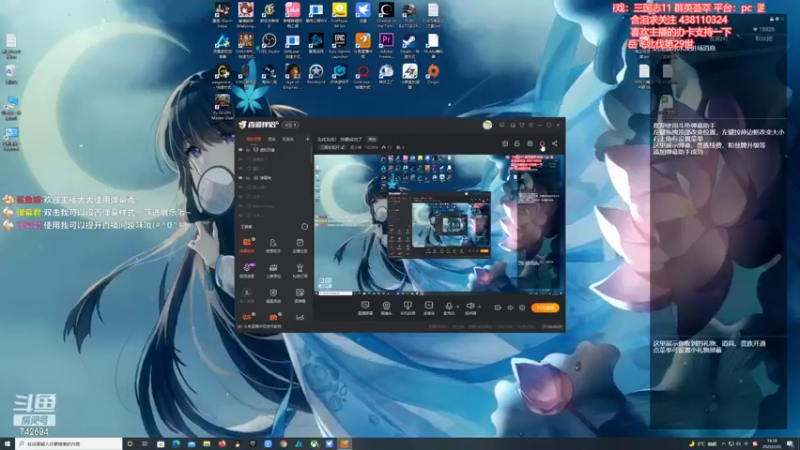The height and width of the screenshot is (450, 800).
Task: Click the screen capture source icon
Action: pyautogui.click(x=365, y=307)
